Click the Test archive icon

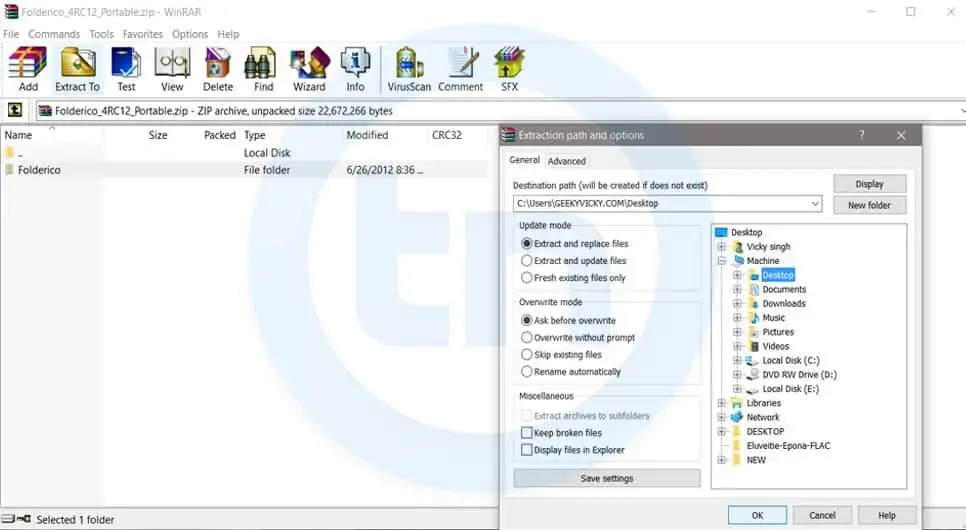click(x=126, y=62)
